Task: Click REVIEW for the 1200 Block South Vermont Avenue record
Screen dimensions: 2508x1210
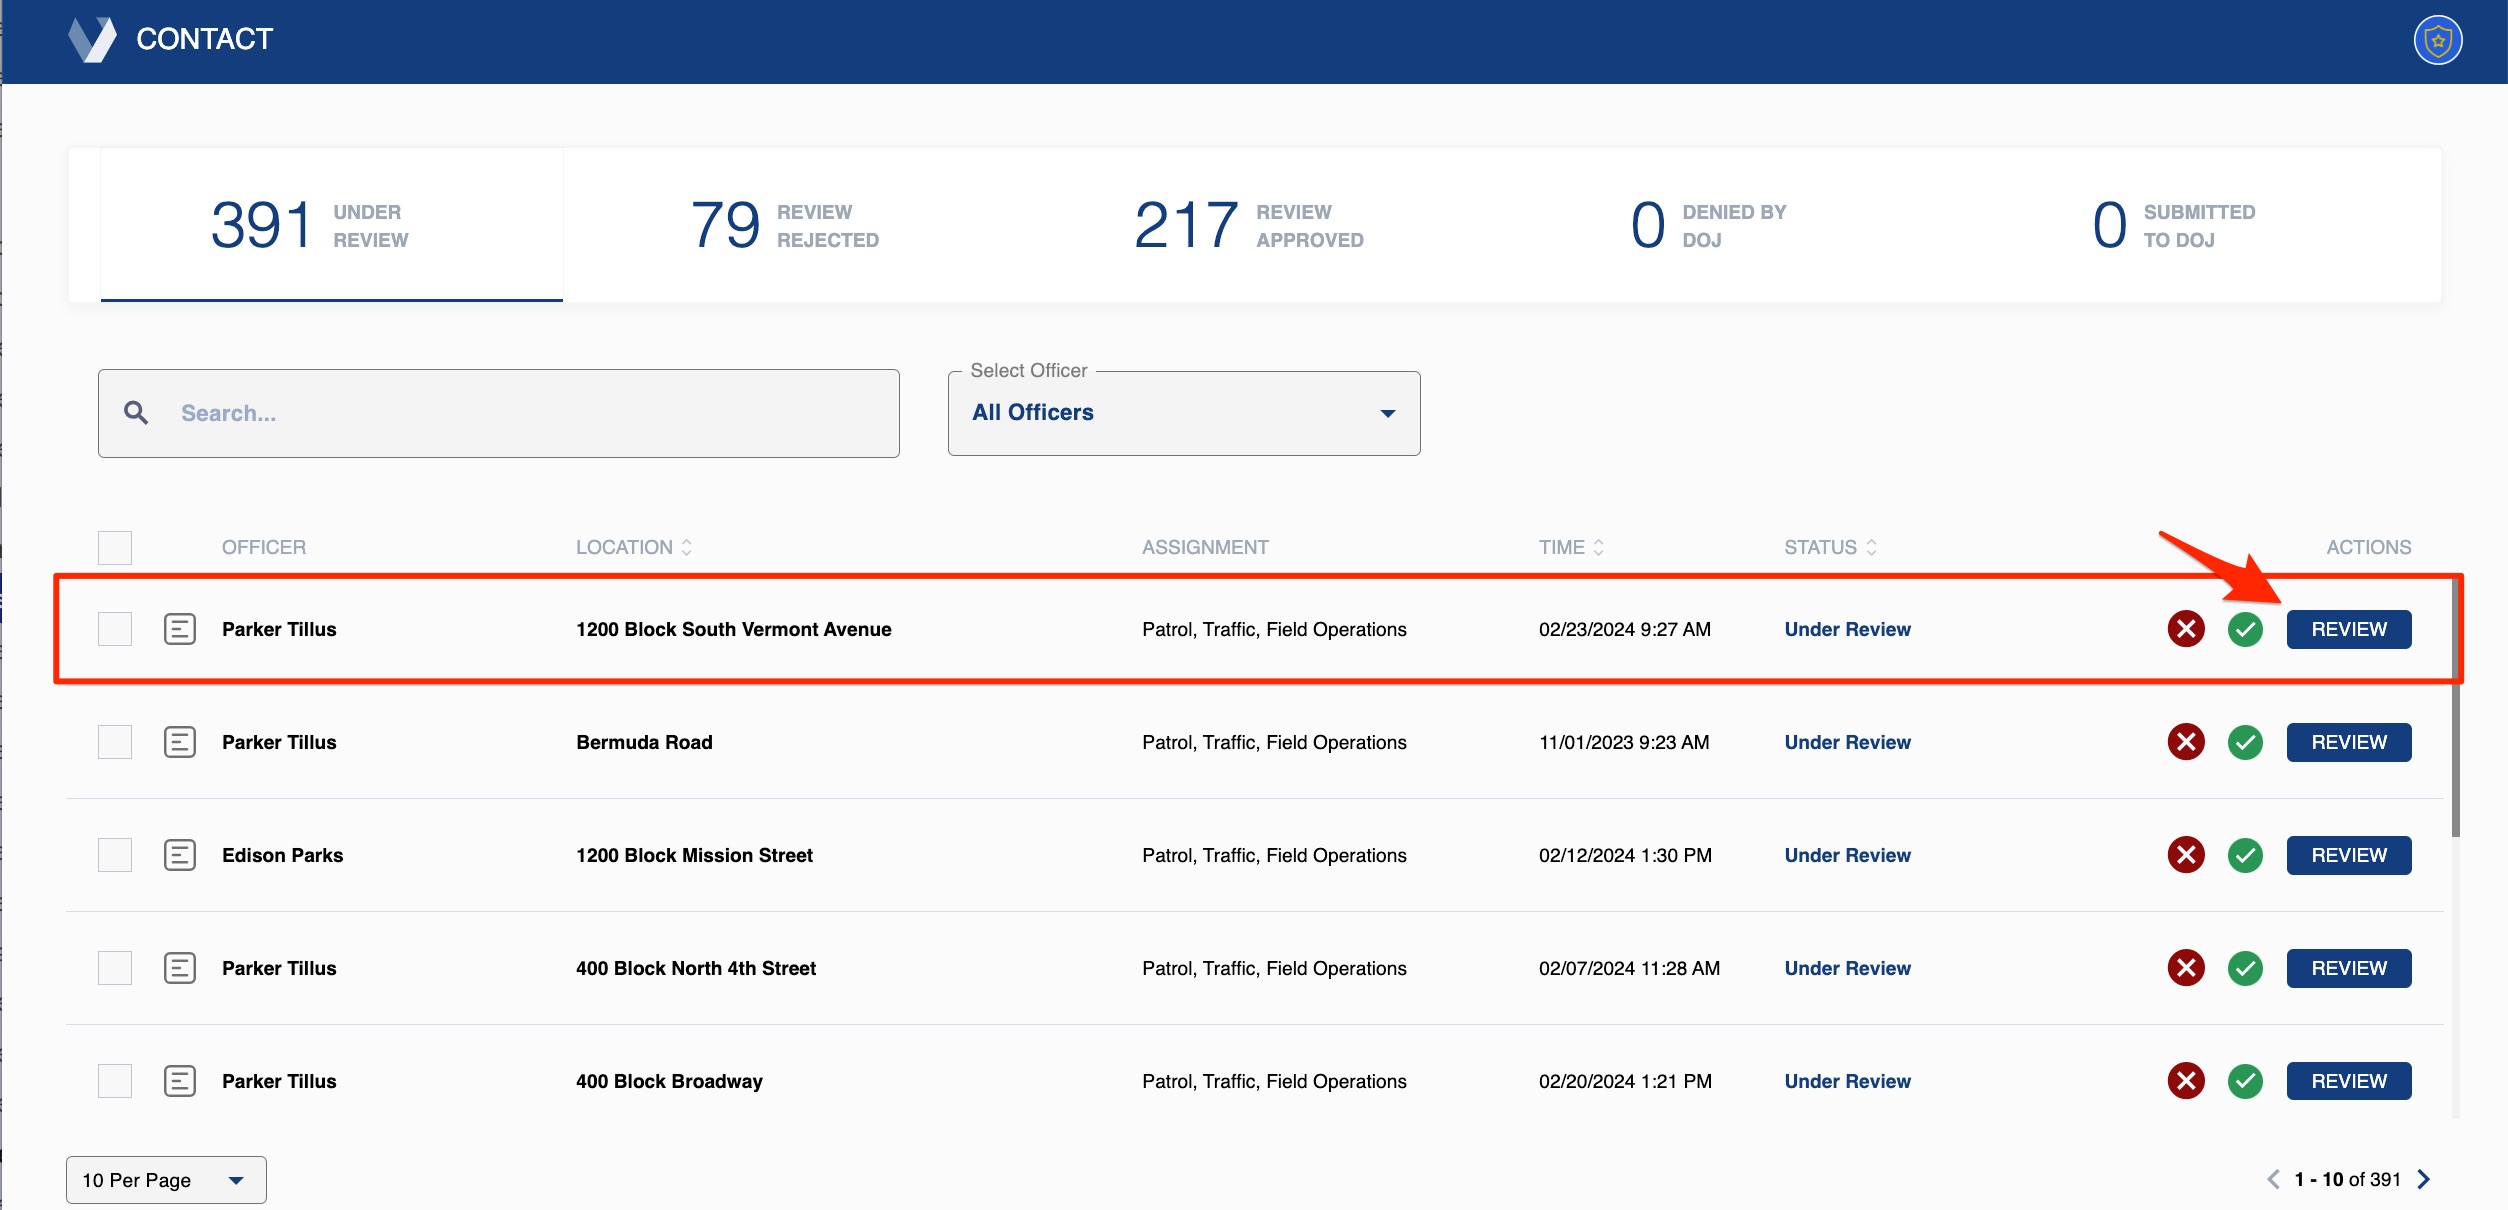Action: [x=2348, y=629]
